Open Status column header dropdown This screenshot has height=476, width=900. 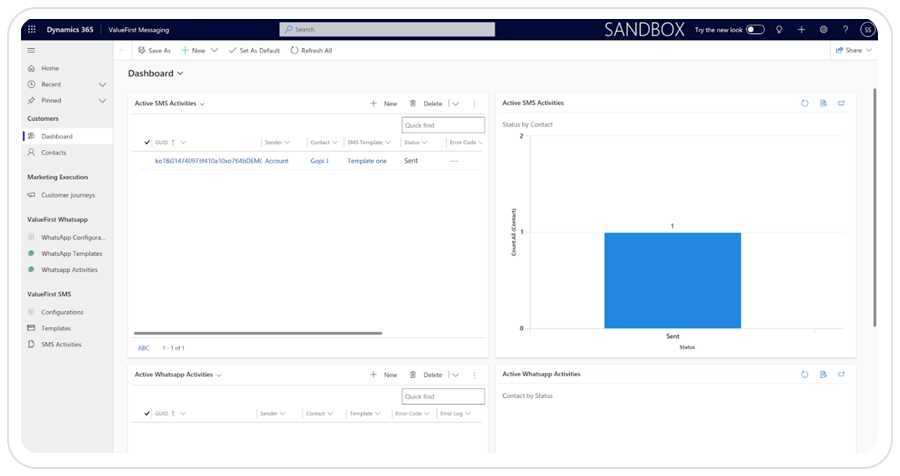[424, 142]
